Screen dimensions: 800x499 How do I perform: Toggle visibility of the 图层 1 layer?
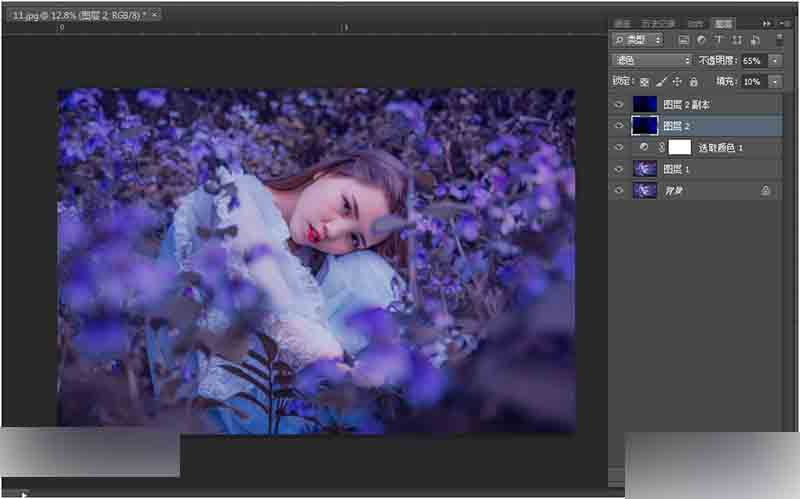[619, 168]
